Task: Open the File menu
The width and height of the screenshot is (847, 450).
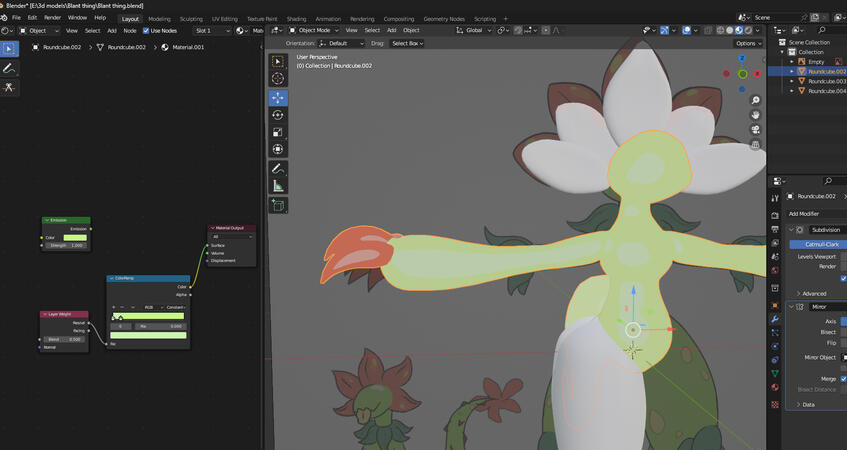Action: point(16,18)
